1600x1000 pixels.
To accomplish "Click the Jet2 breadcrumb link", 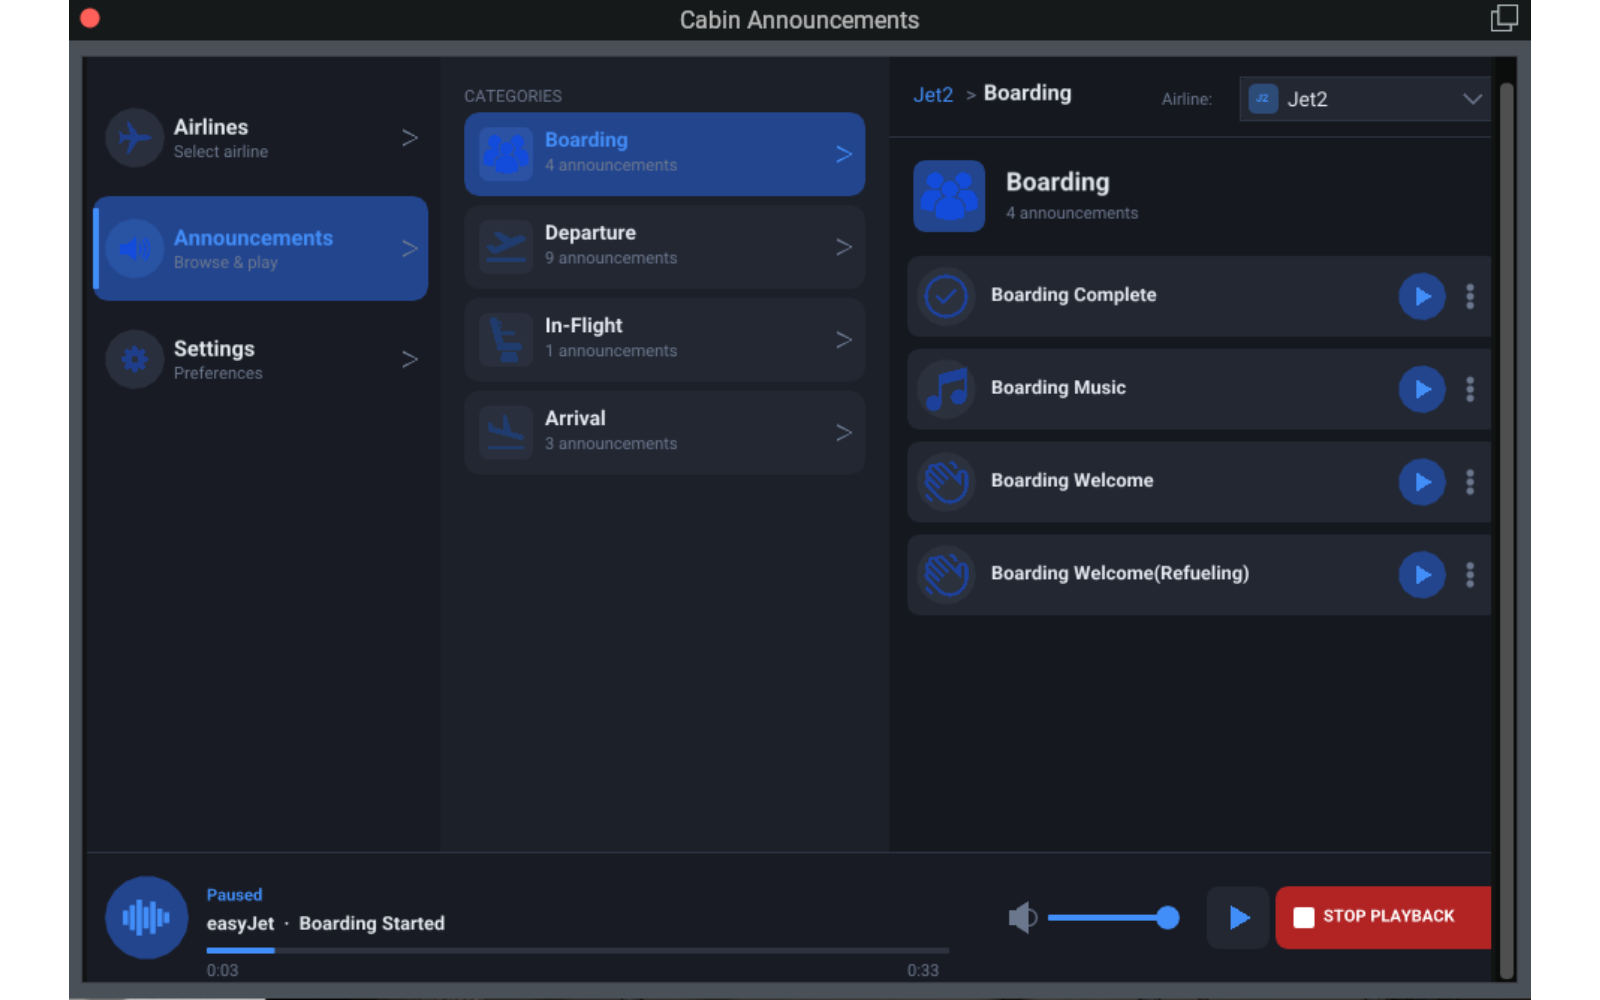I will [933, 95].
